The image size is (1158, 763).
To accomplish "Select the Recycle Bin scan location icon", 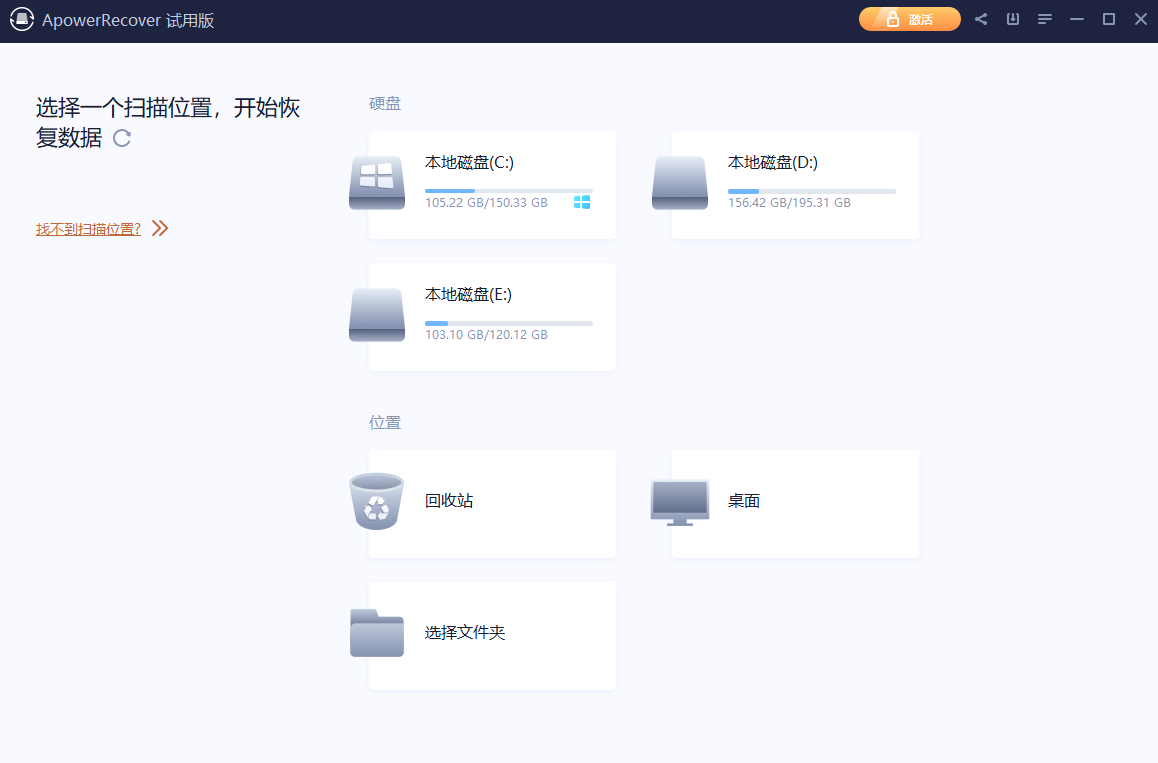I will pyautogui.click(x=377, y=501).
